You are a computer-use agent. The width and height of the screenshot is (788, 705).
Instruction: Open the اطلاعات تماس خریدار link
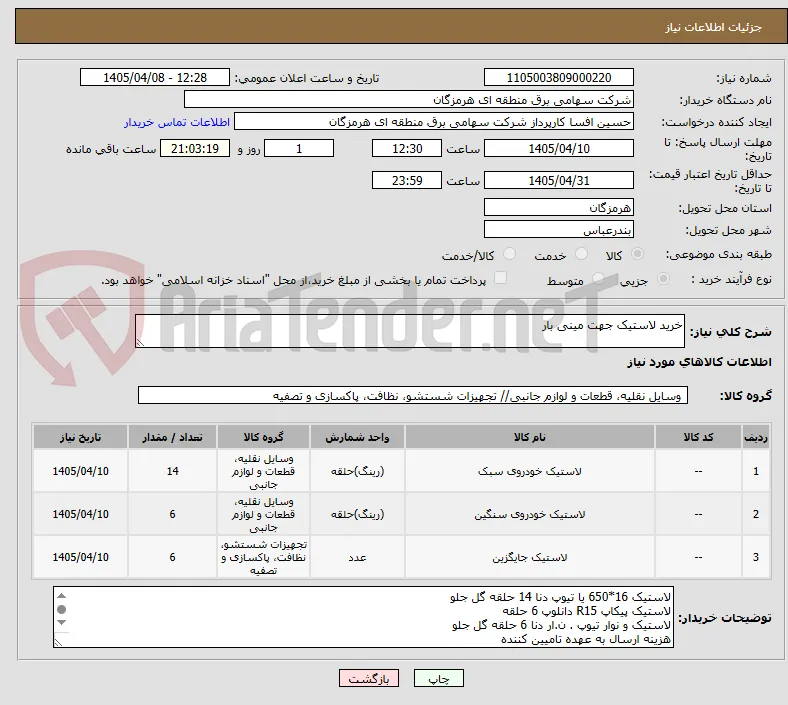(177, 122)
